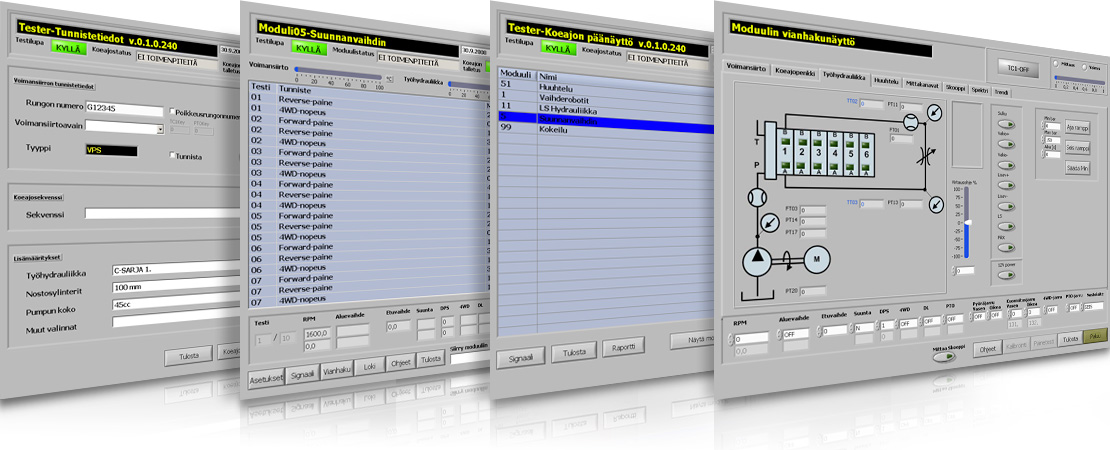Open the Skooppi tab

[x=956, y=87]
